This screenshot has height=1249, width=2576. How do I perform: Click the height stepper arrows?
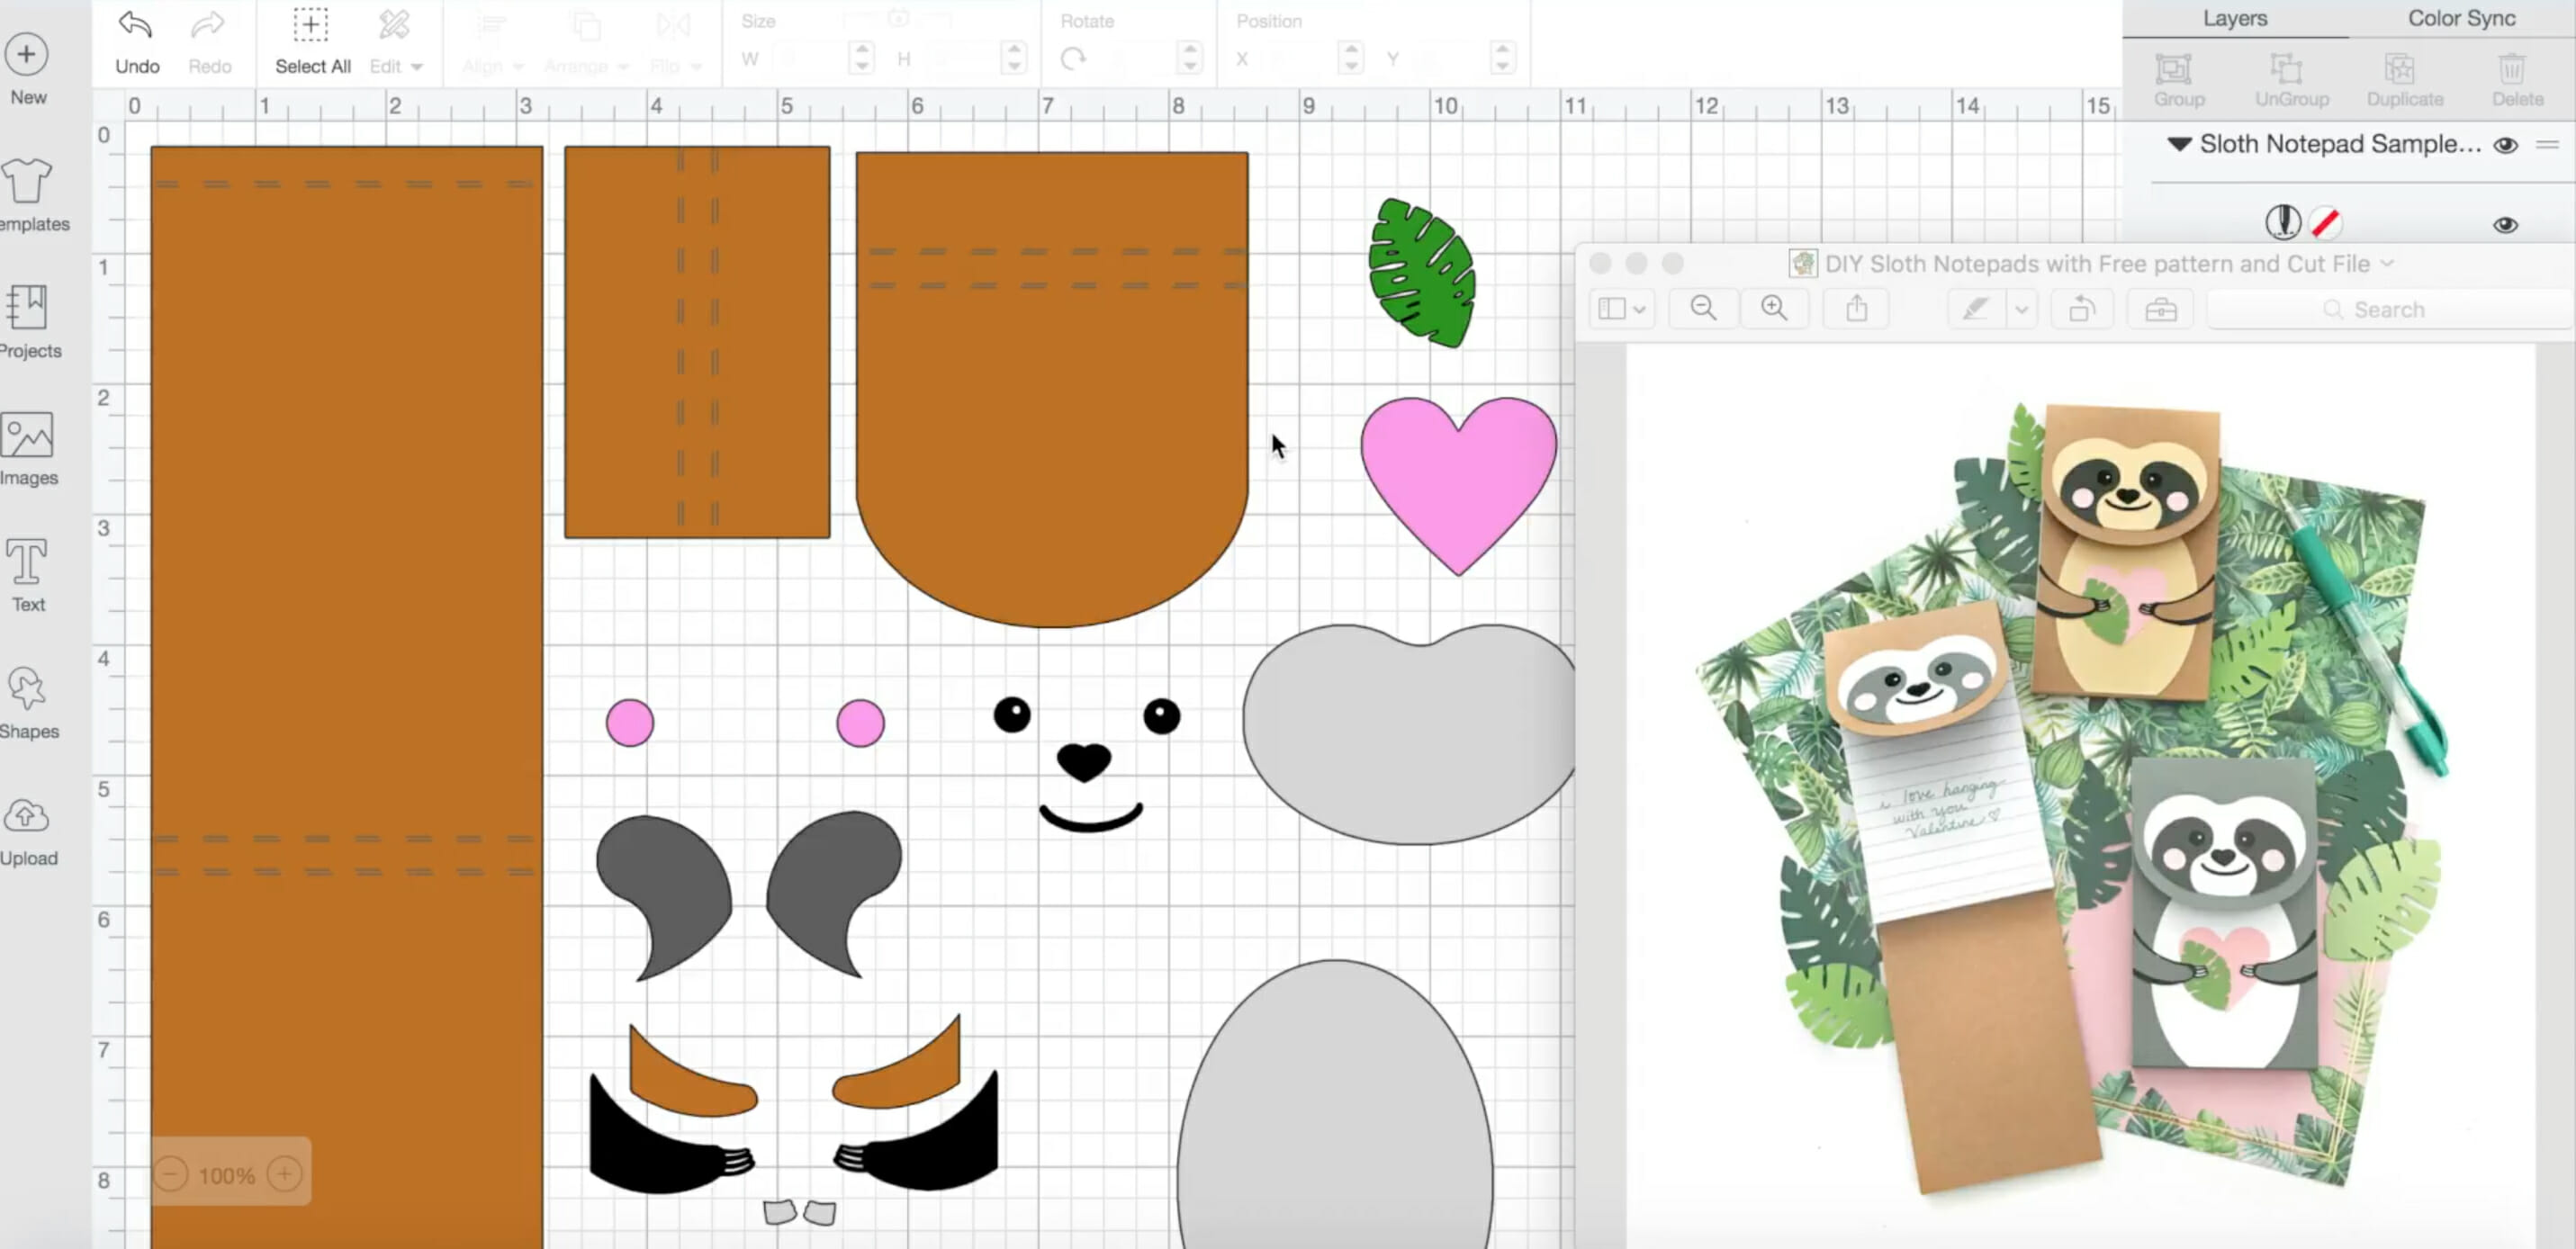pos(1014,58)
